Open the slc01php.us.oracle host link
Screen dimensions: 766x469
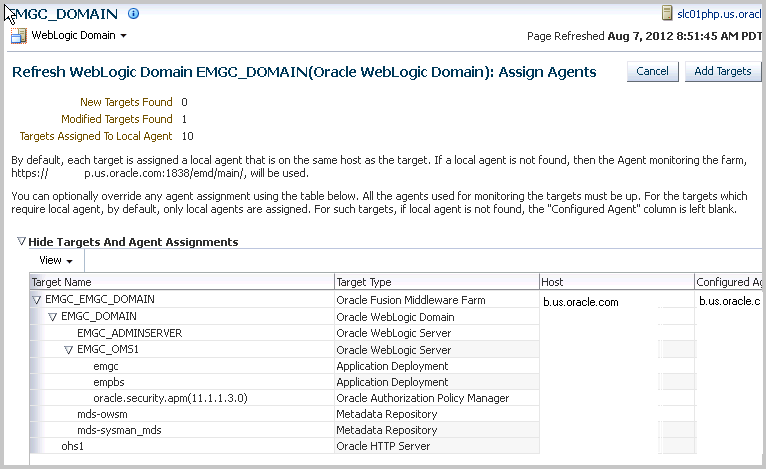[719, 14]
